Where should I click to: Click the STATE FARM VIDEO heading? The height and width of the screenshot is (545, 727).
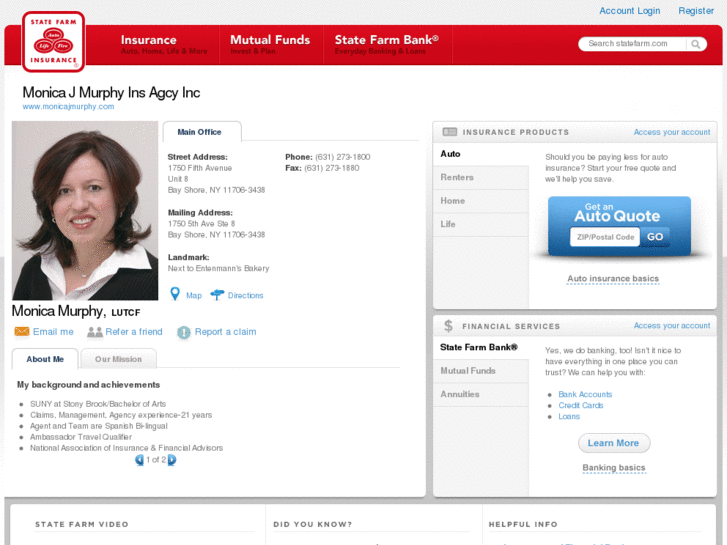click(x=82, y=524)
